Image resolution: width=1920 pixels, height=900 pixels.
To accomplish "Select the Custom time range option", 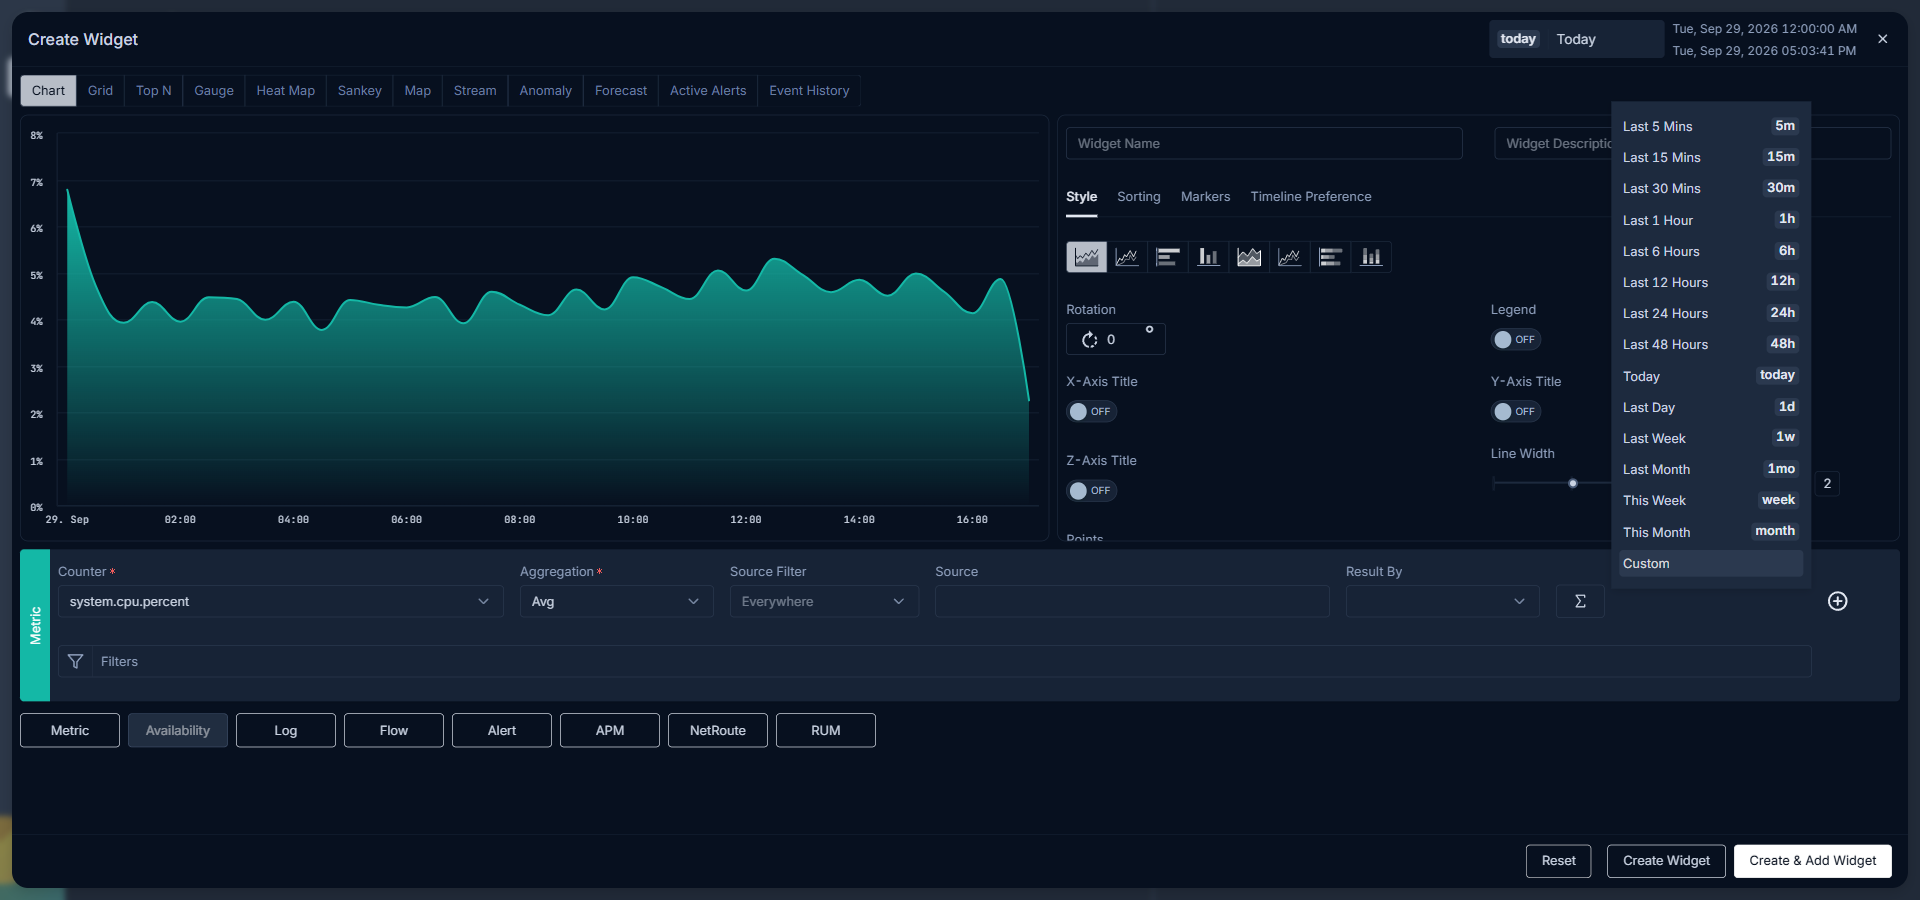I will point(1709,563).
